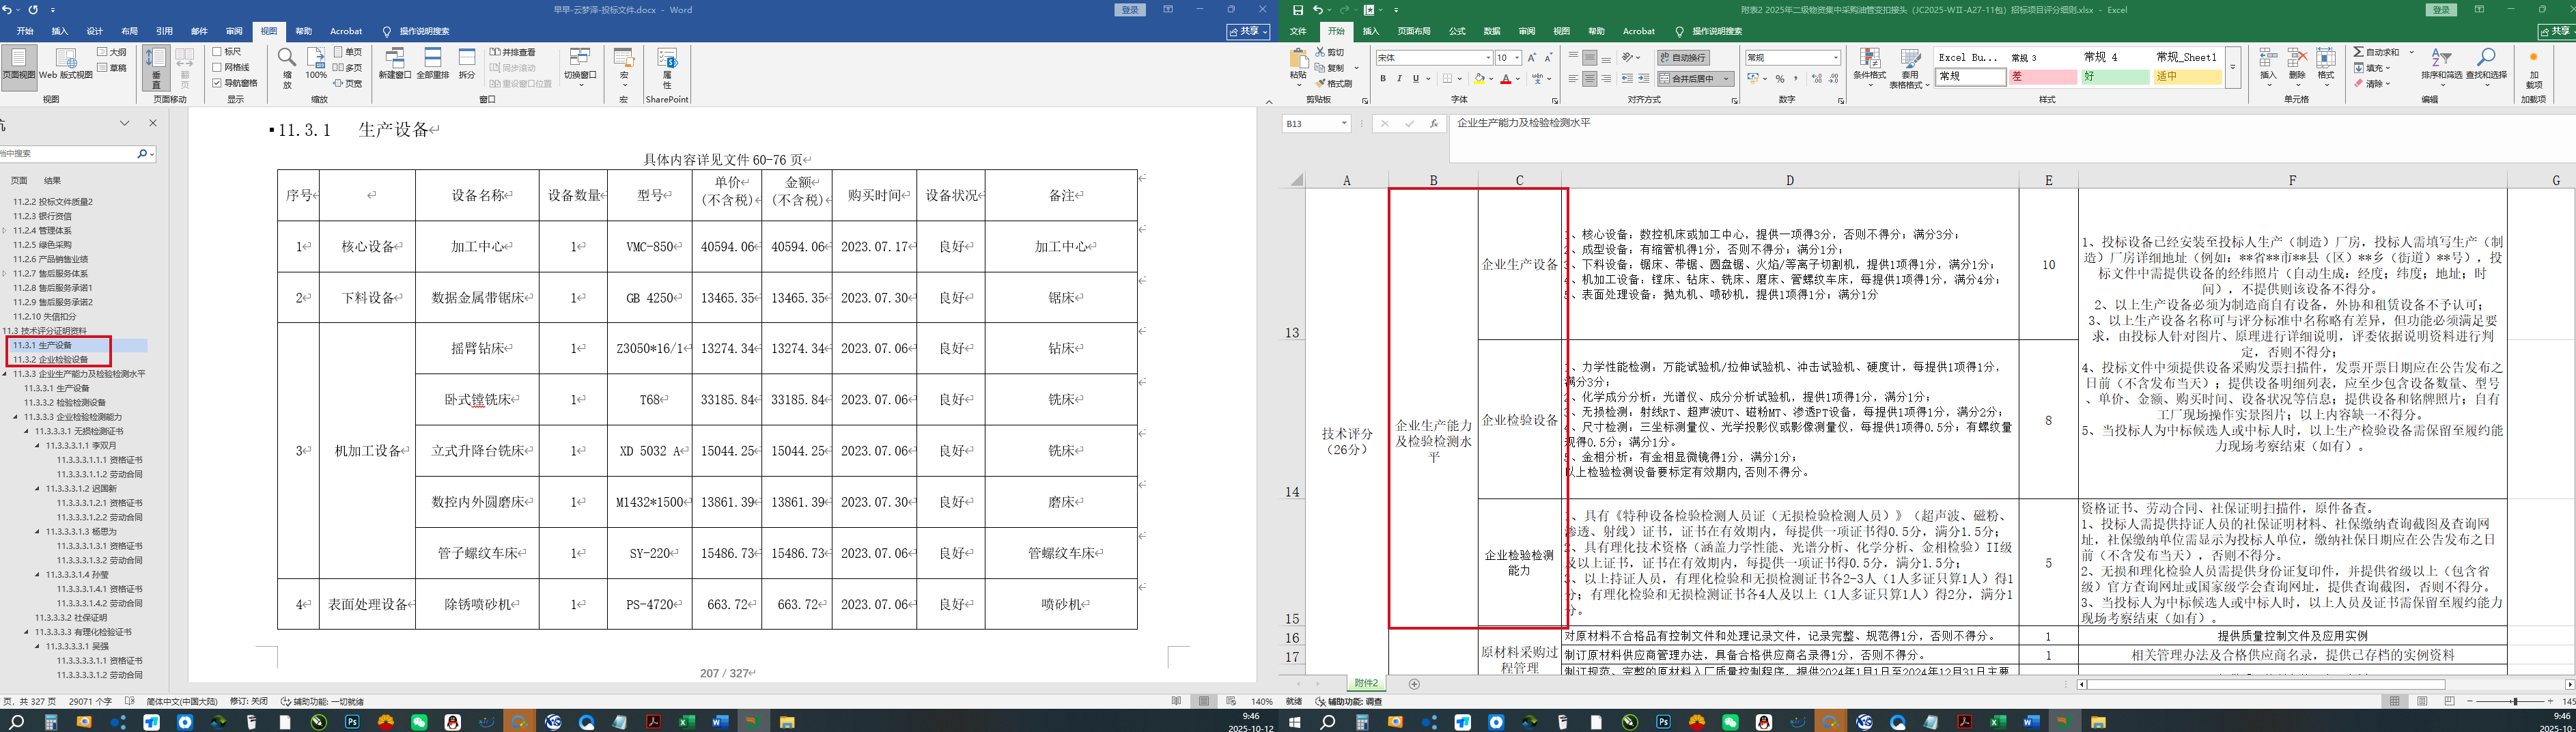This screenshot has width=2576, height=732.
Task: Activate Excel Format Painter (格式刷)
Action: point(1334,84)
